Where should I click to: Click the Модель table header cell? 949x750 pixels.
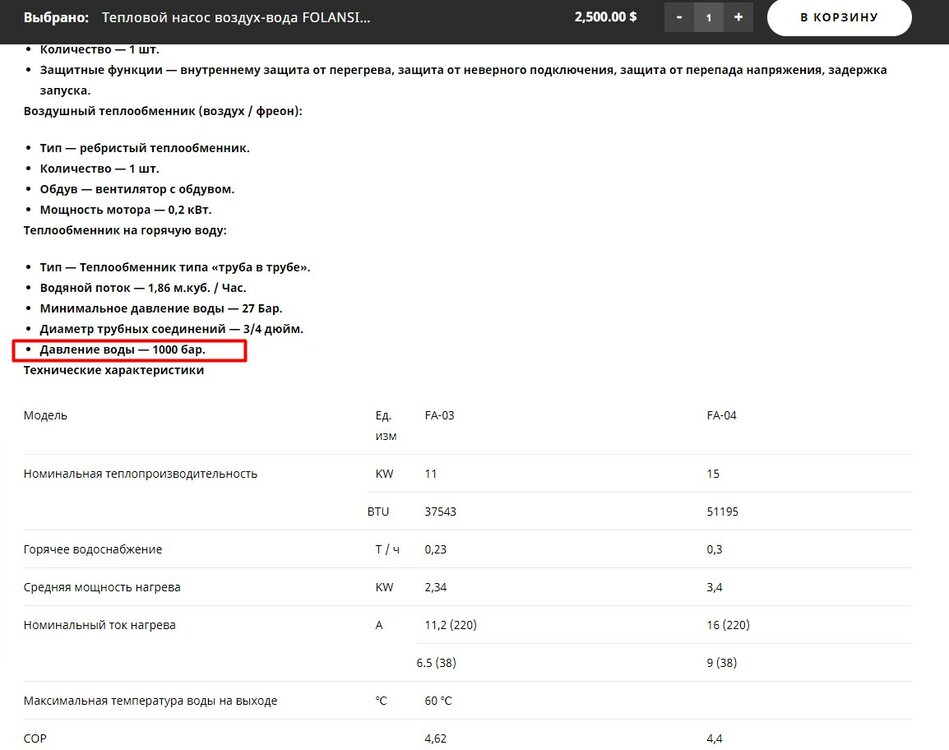point(44,414)
